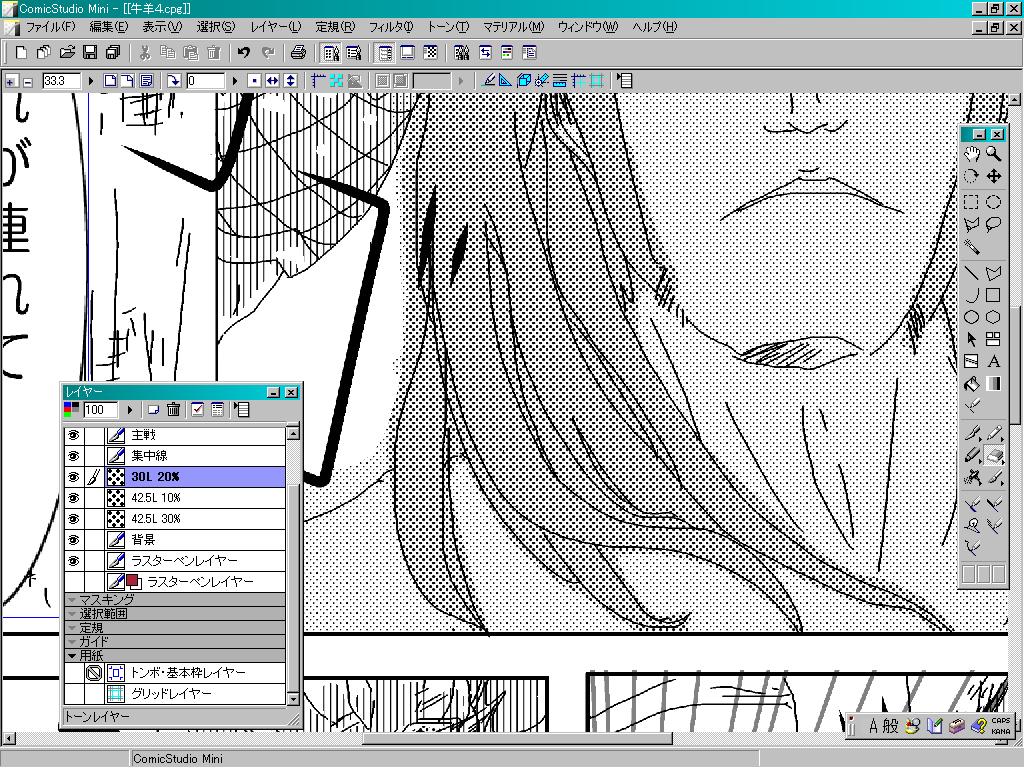Click the layer color mode swatch in Layers panel
Viewport: 1024px width, 768px height.
pyautogui.click(x=71, y=409)
